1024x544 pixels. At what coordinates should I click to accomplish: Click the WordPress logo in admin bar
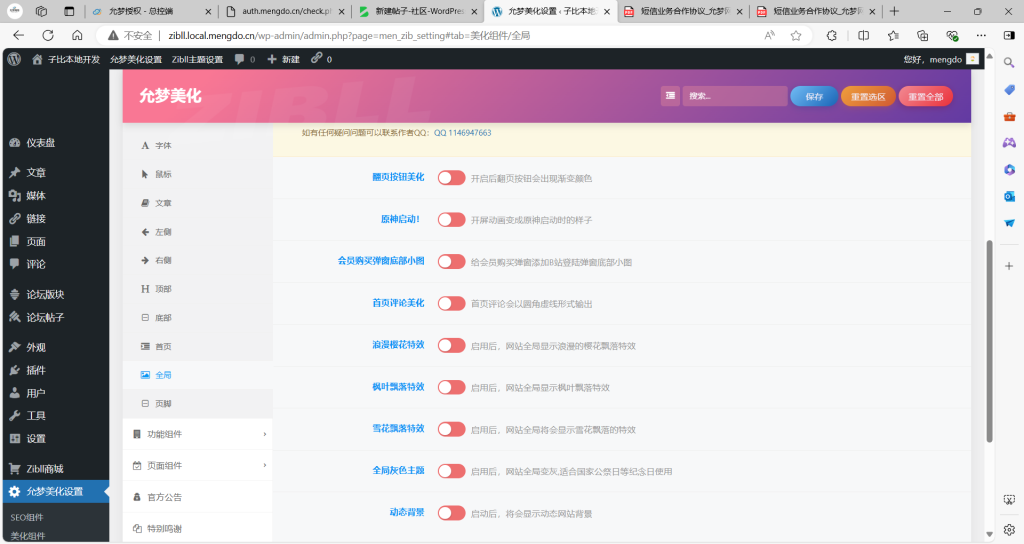tap(14, 59)
